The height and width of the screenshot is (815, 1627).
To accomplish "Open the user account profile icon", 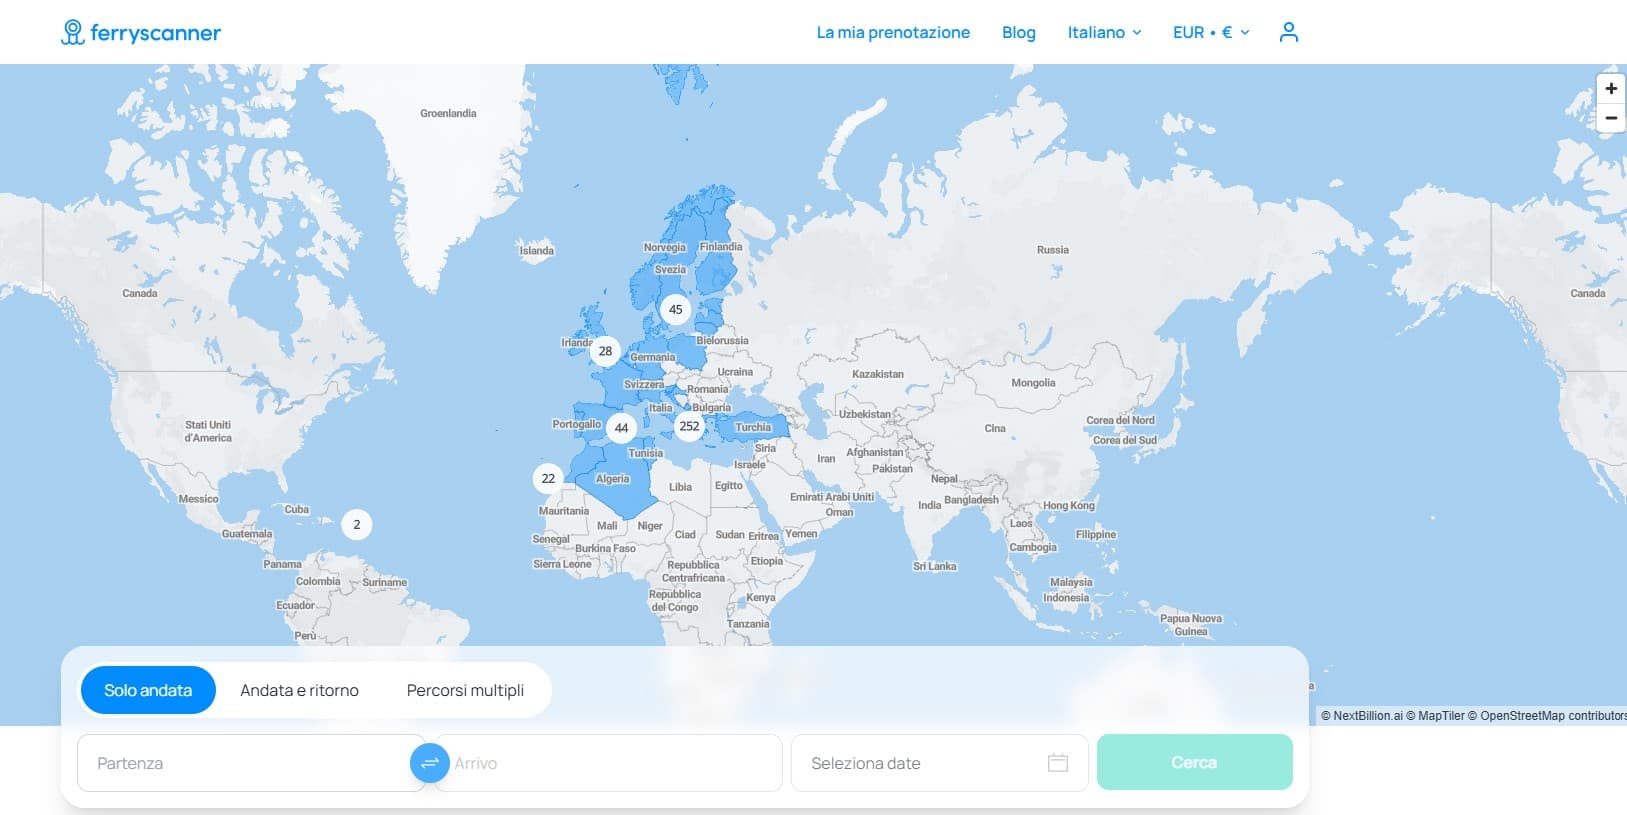I will click(x=1288, y=32).
